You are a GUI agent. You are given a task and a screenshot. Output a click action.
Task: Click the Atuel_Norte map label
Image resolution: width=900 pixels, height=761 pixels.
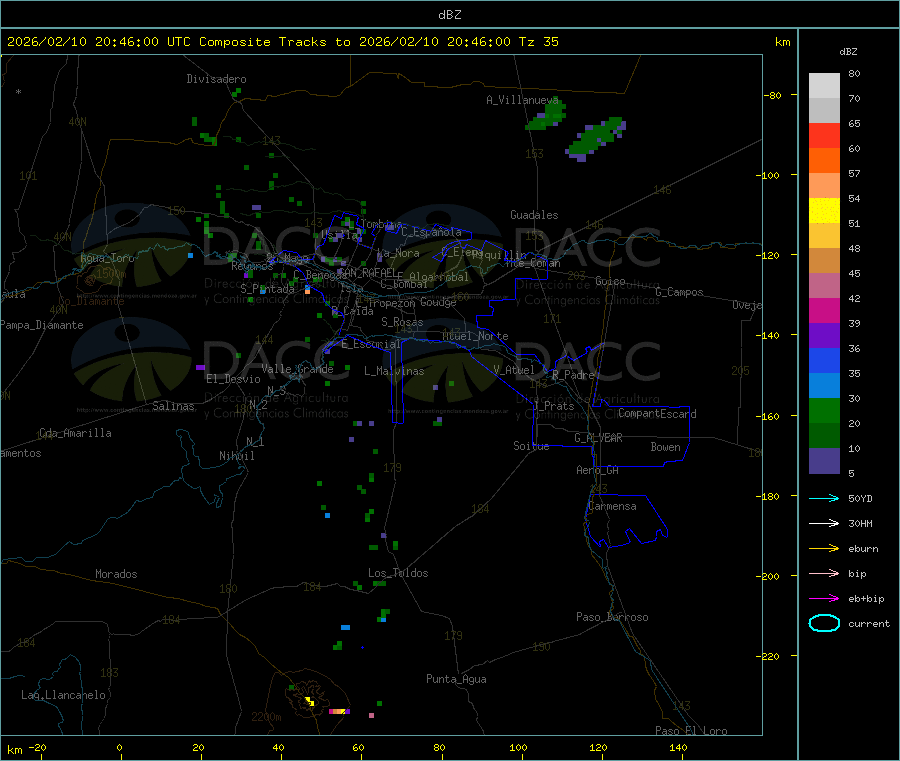tap(475, 336)
